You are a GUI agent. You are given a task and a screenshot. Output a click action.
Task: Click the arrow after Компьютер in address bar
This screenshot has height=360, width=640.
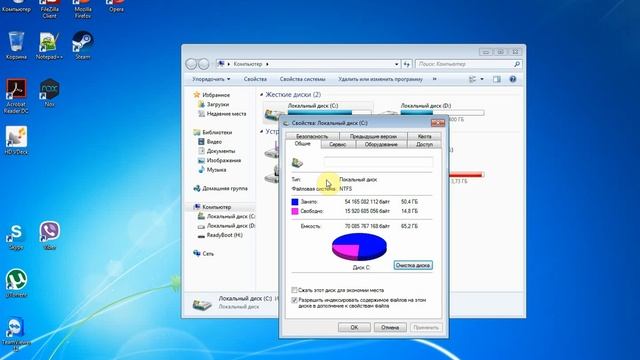point(267,64)
